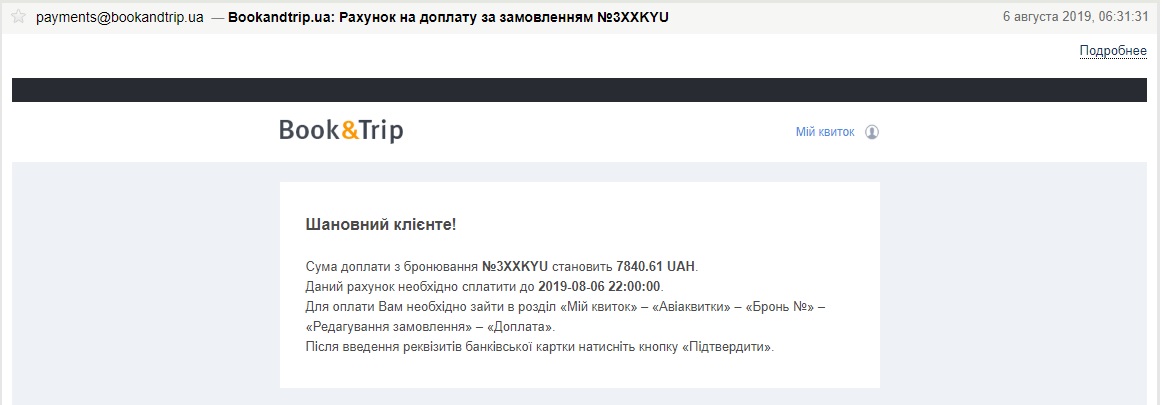
Task: Click the user profile icon beside Мій квіток
Action: (872, 132)
